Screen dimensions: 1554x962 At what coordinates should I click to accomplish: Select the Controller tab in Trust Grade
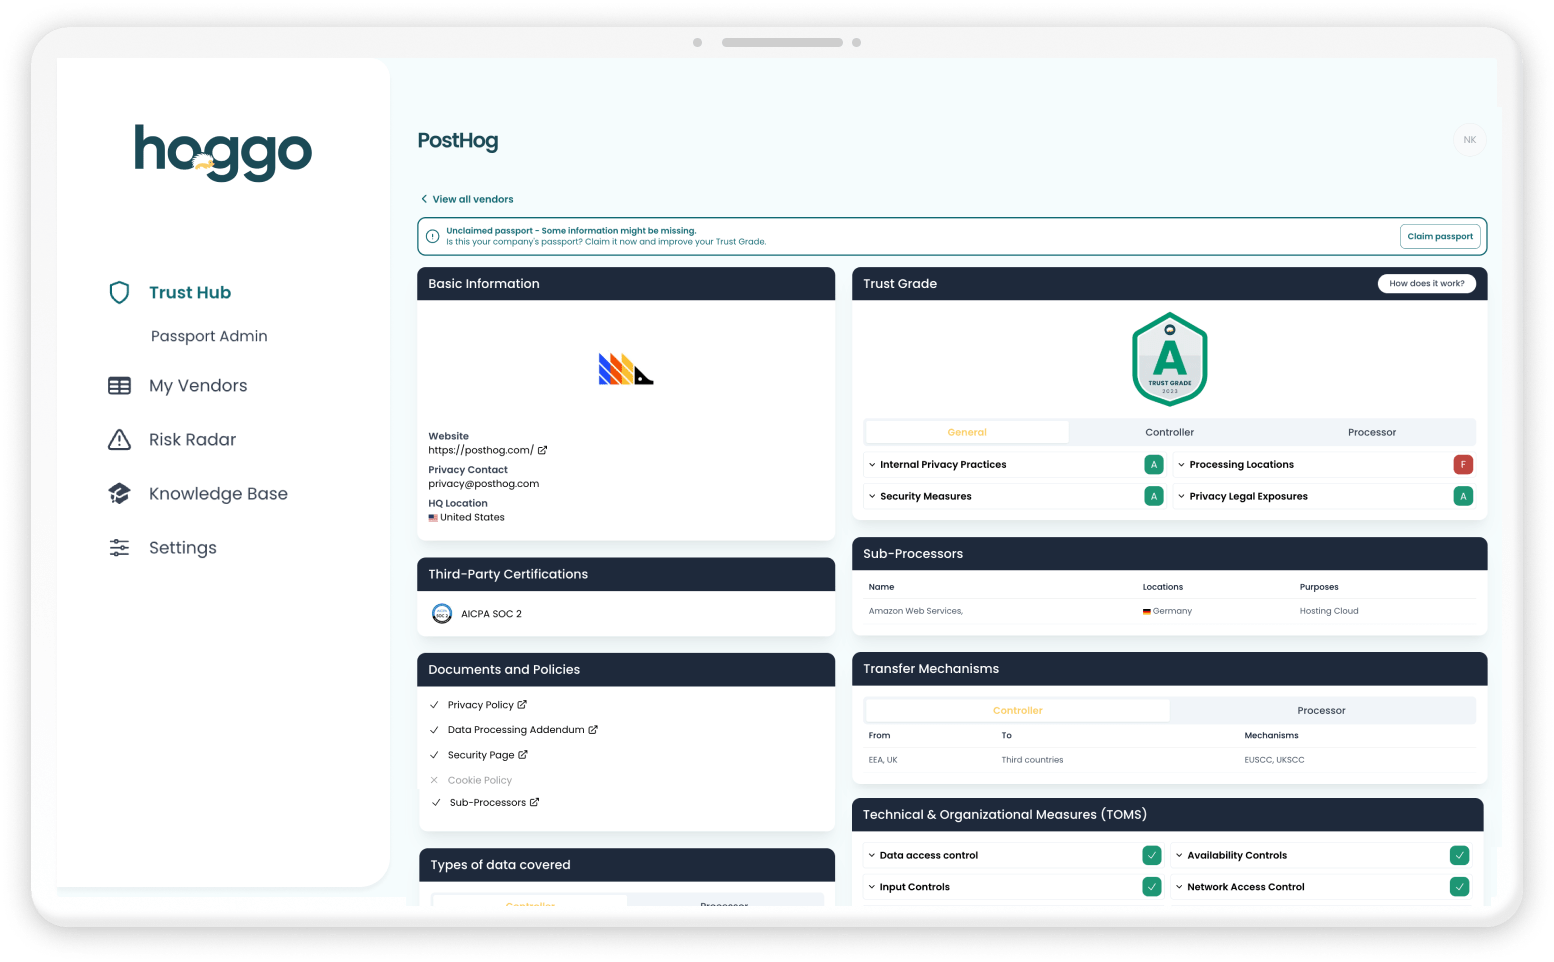pyautogui.click(x=1169, y=432)
